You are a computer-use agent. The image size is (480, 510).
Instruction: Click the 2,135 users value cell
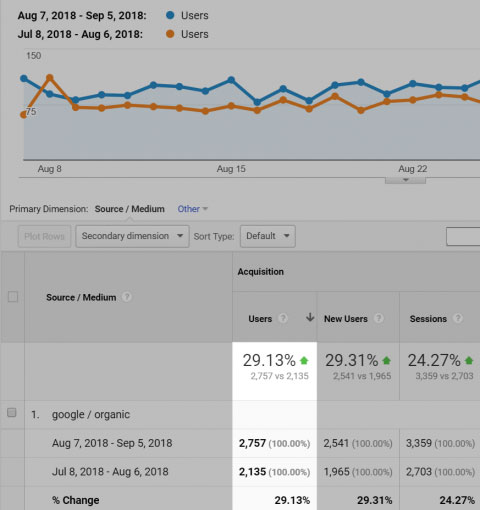(274, 472)
